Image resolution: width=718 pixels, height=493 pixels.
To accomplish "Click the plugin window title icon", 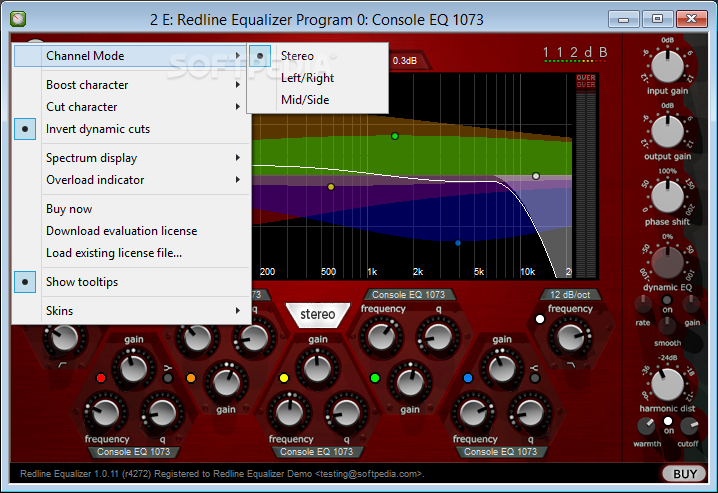I will [x=18, y=19].
